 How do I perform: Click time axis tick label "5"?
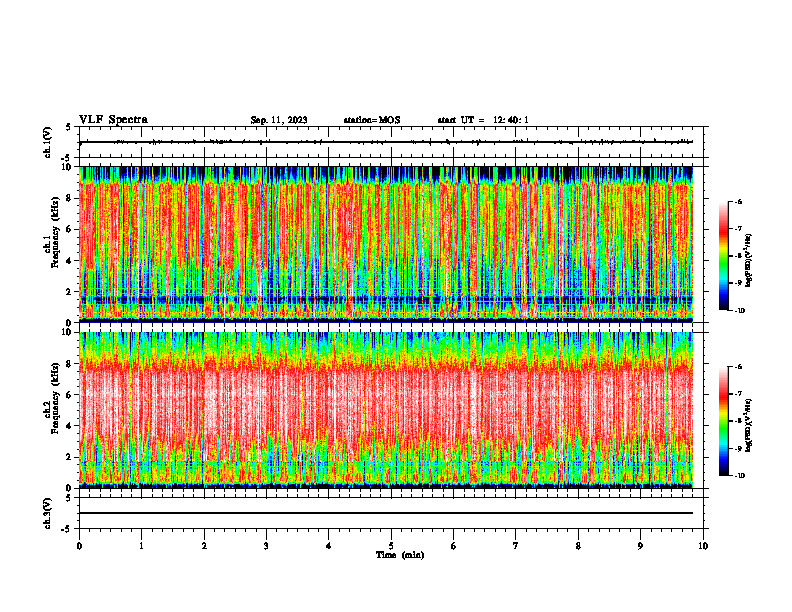(391, 546)
